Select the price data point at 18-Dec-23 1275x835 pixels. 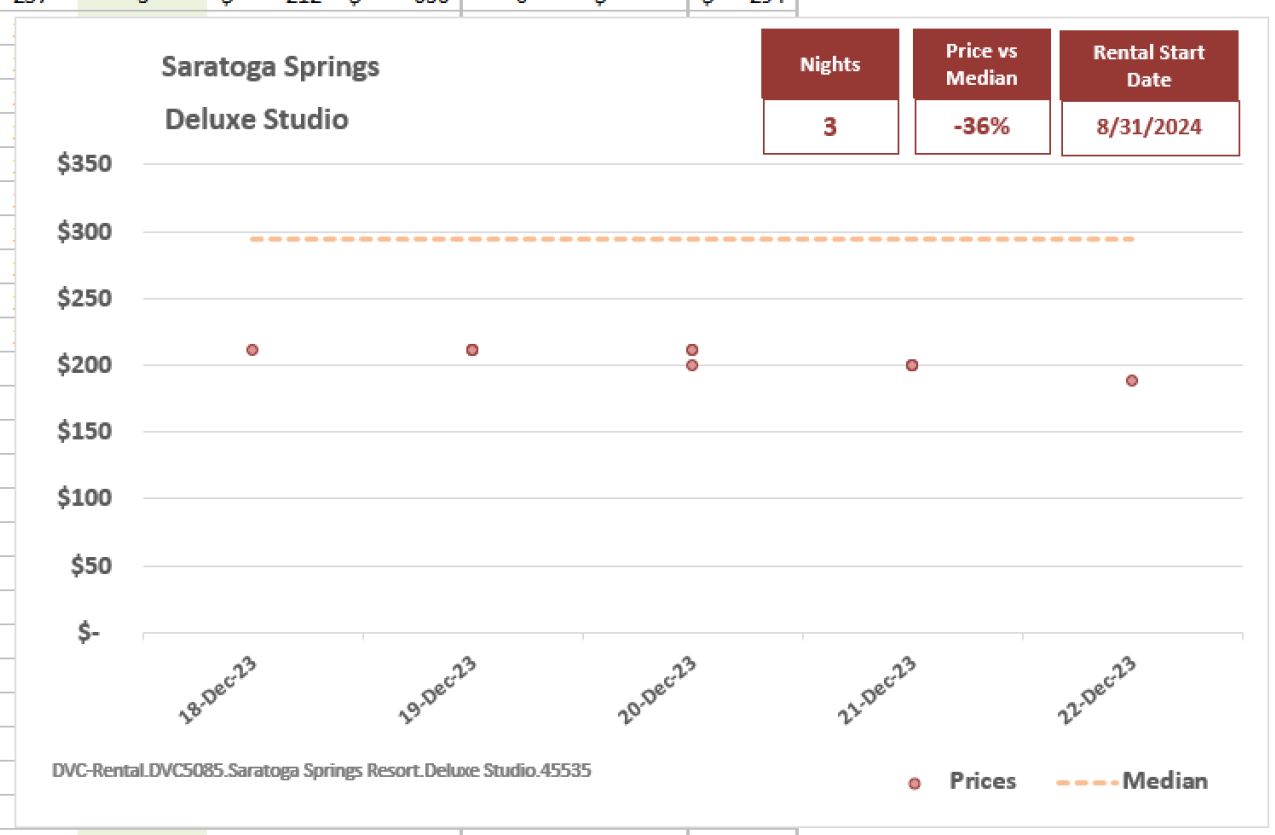coord(252,350)
